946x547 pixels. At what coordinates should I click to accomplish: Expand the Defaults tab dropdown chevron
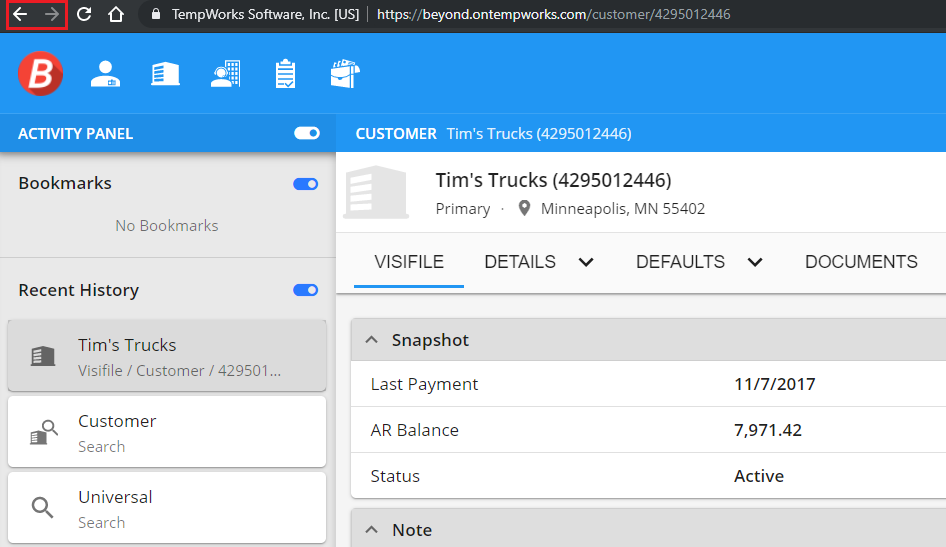(755, 262)
